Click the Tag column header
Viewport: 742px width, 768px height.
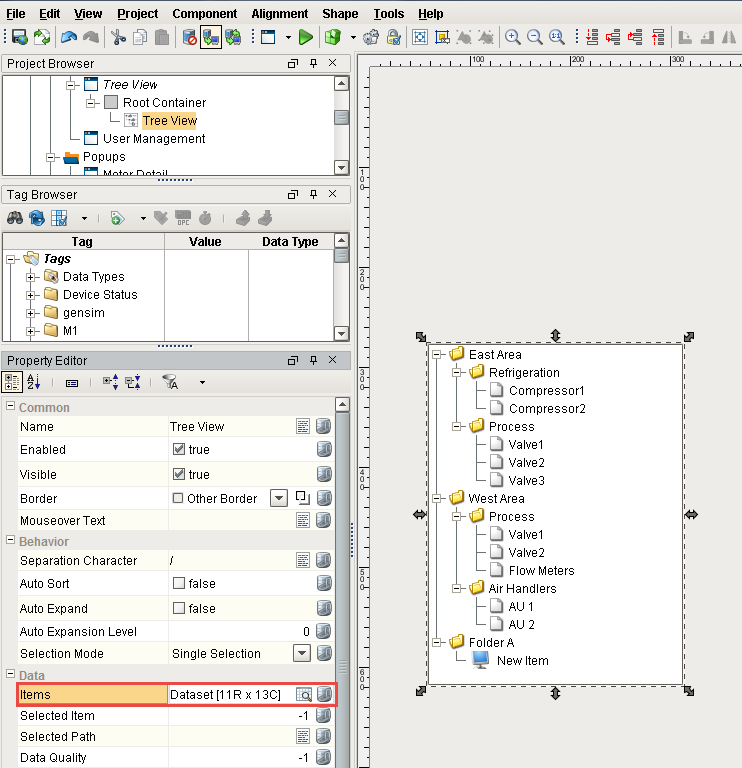pyautogui.click(x=82, y=241)
